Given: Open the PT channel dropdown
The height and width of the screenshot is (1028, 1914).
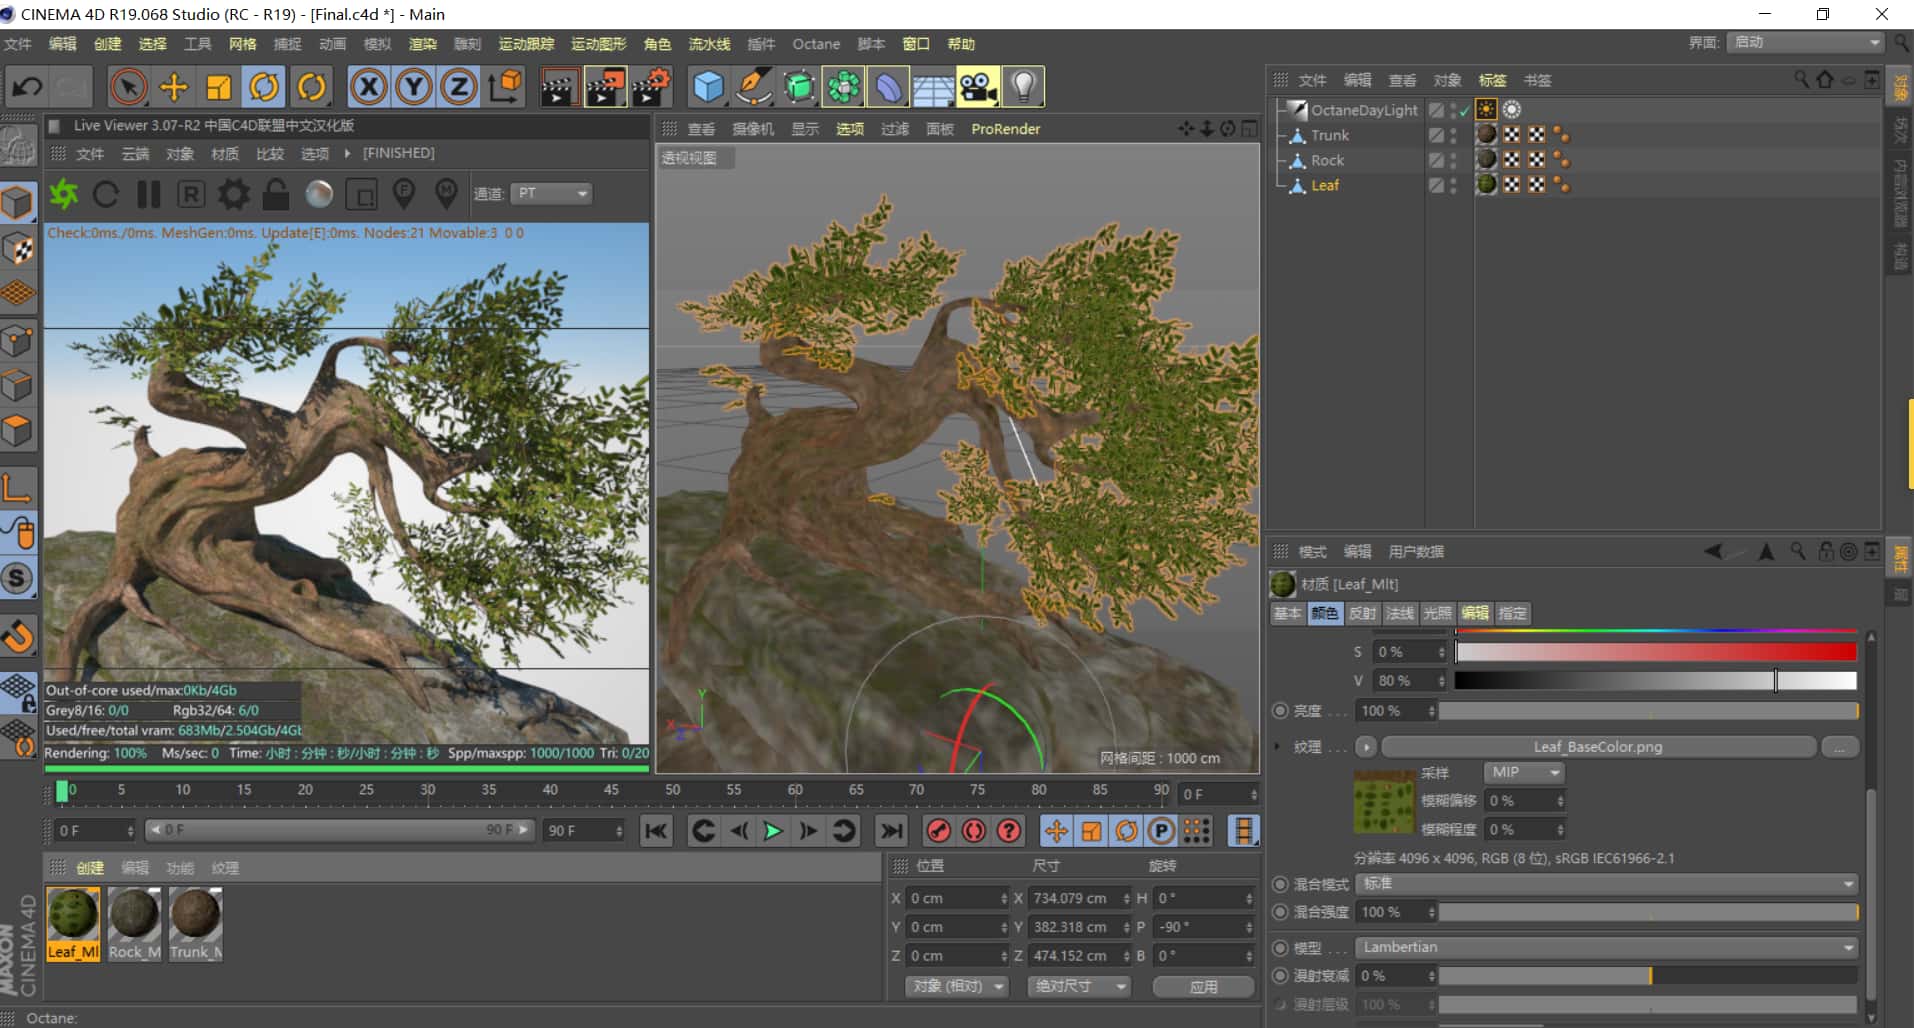Looking at the screenshot, I should tap(552, 194).
